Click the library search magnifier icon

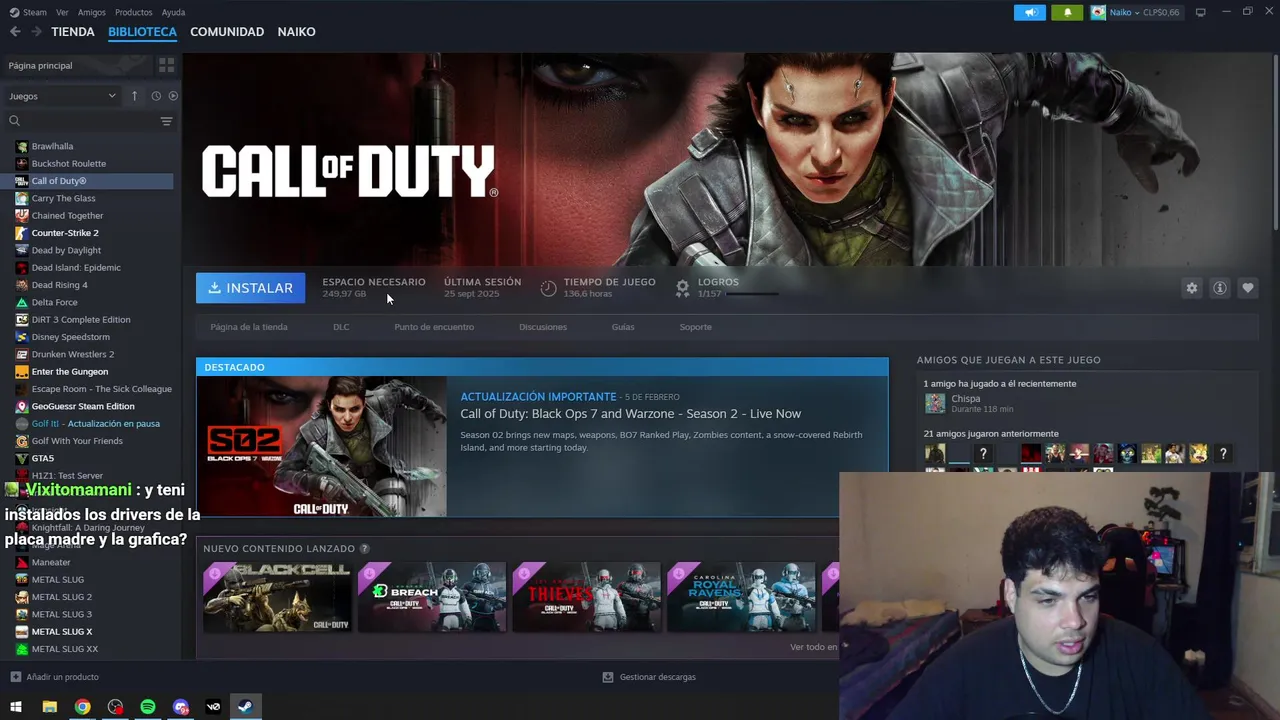(14, 121)
